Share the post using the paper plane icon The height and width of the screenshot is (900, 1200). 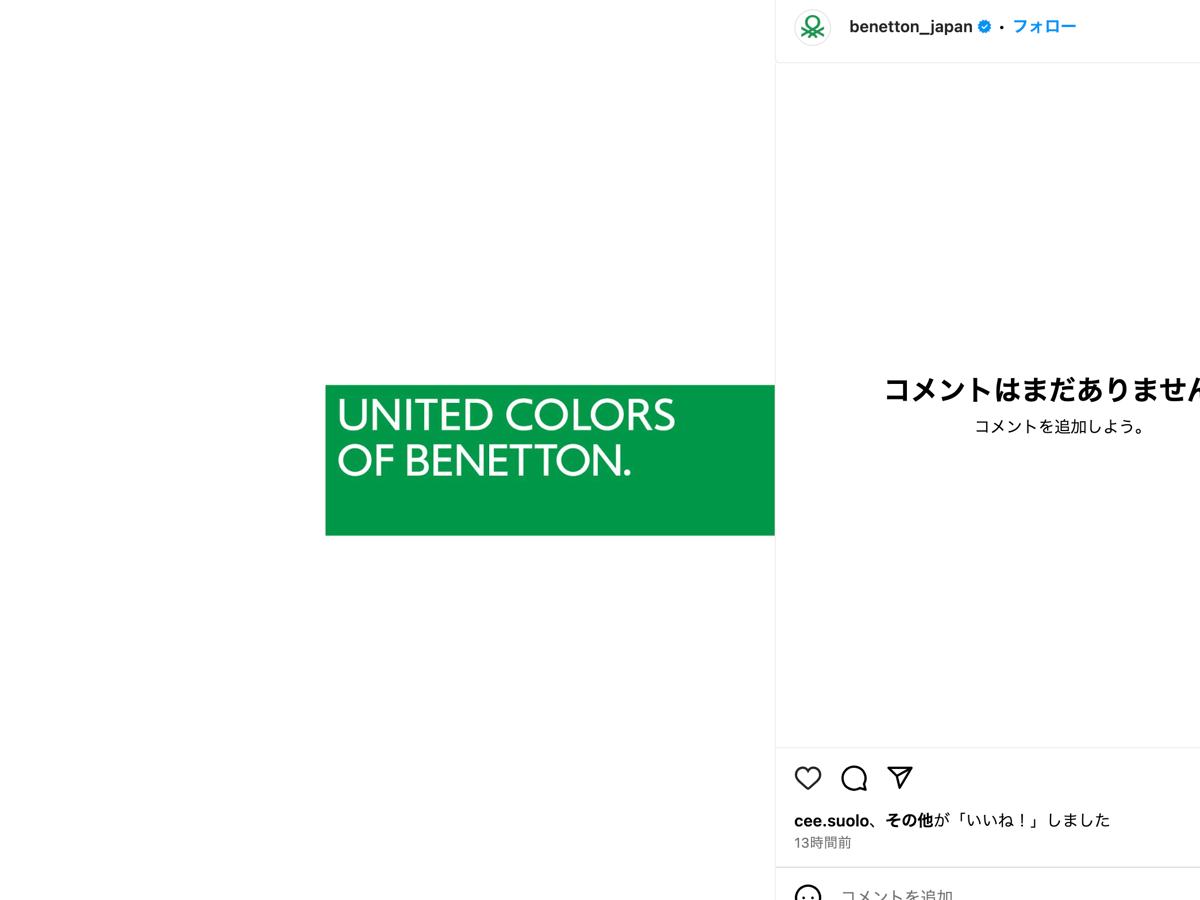pos(899,777)
